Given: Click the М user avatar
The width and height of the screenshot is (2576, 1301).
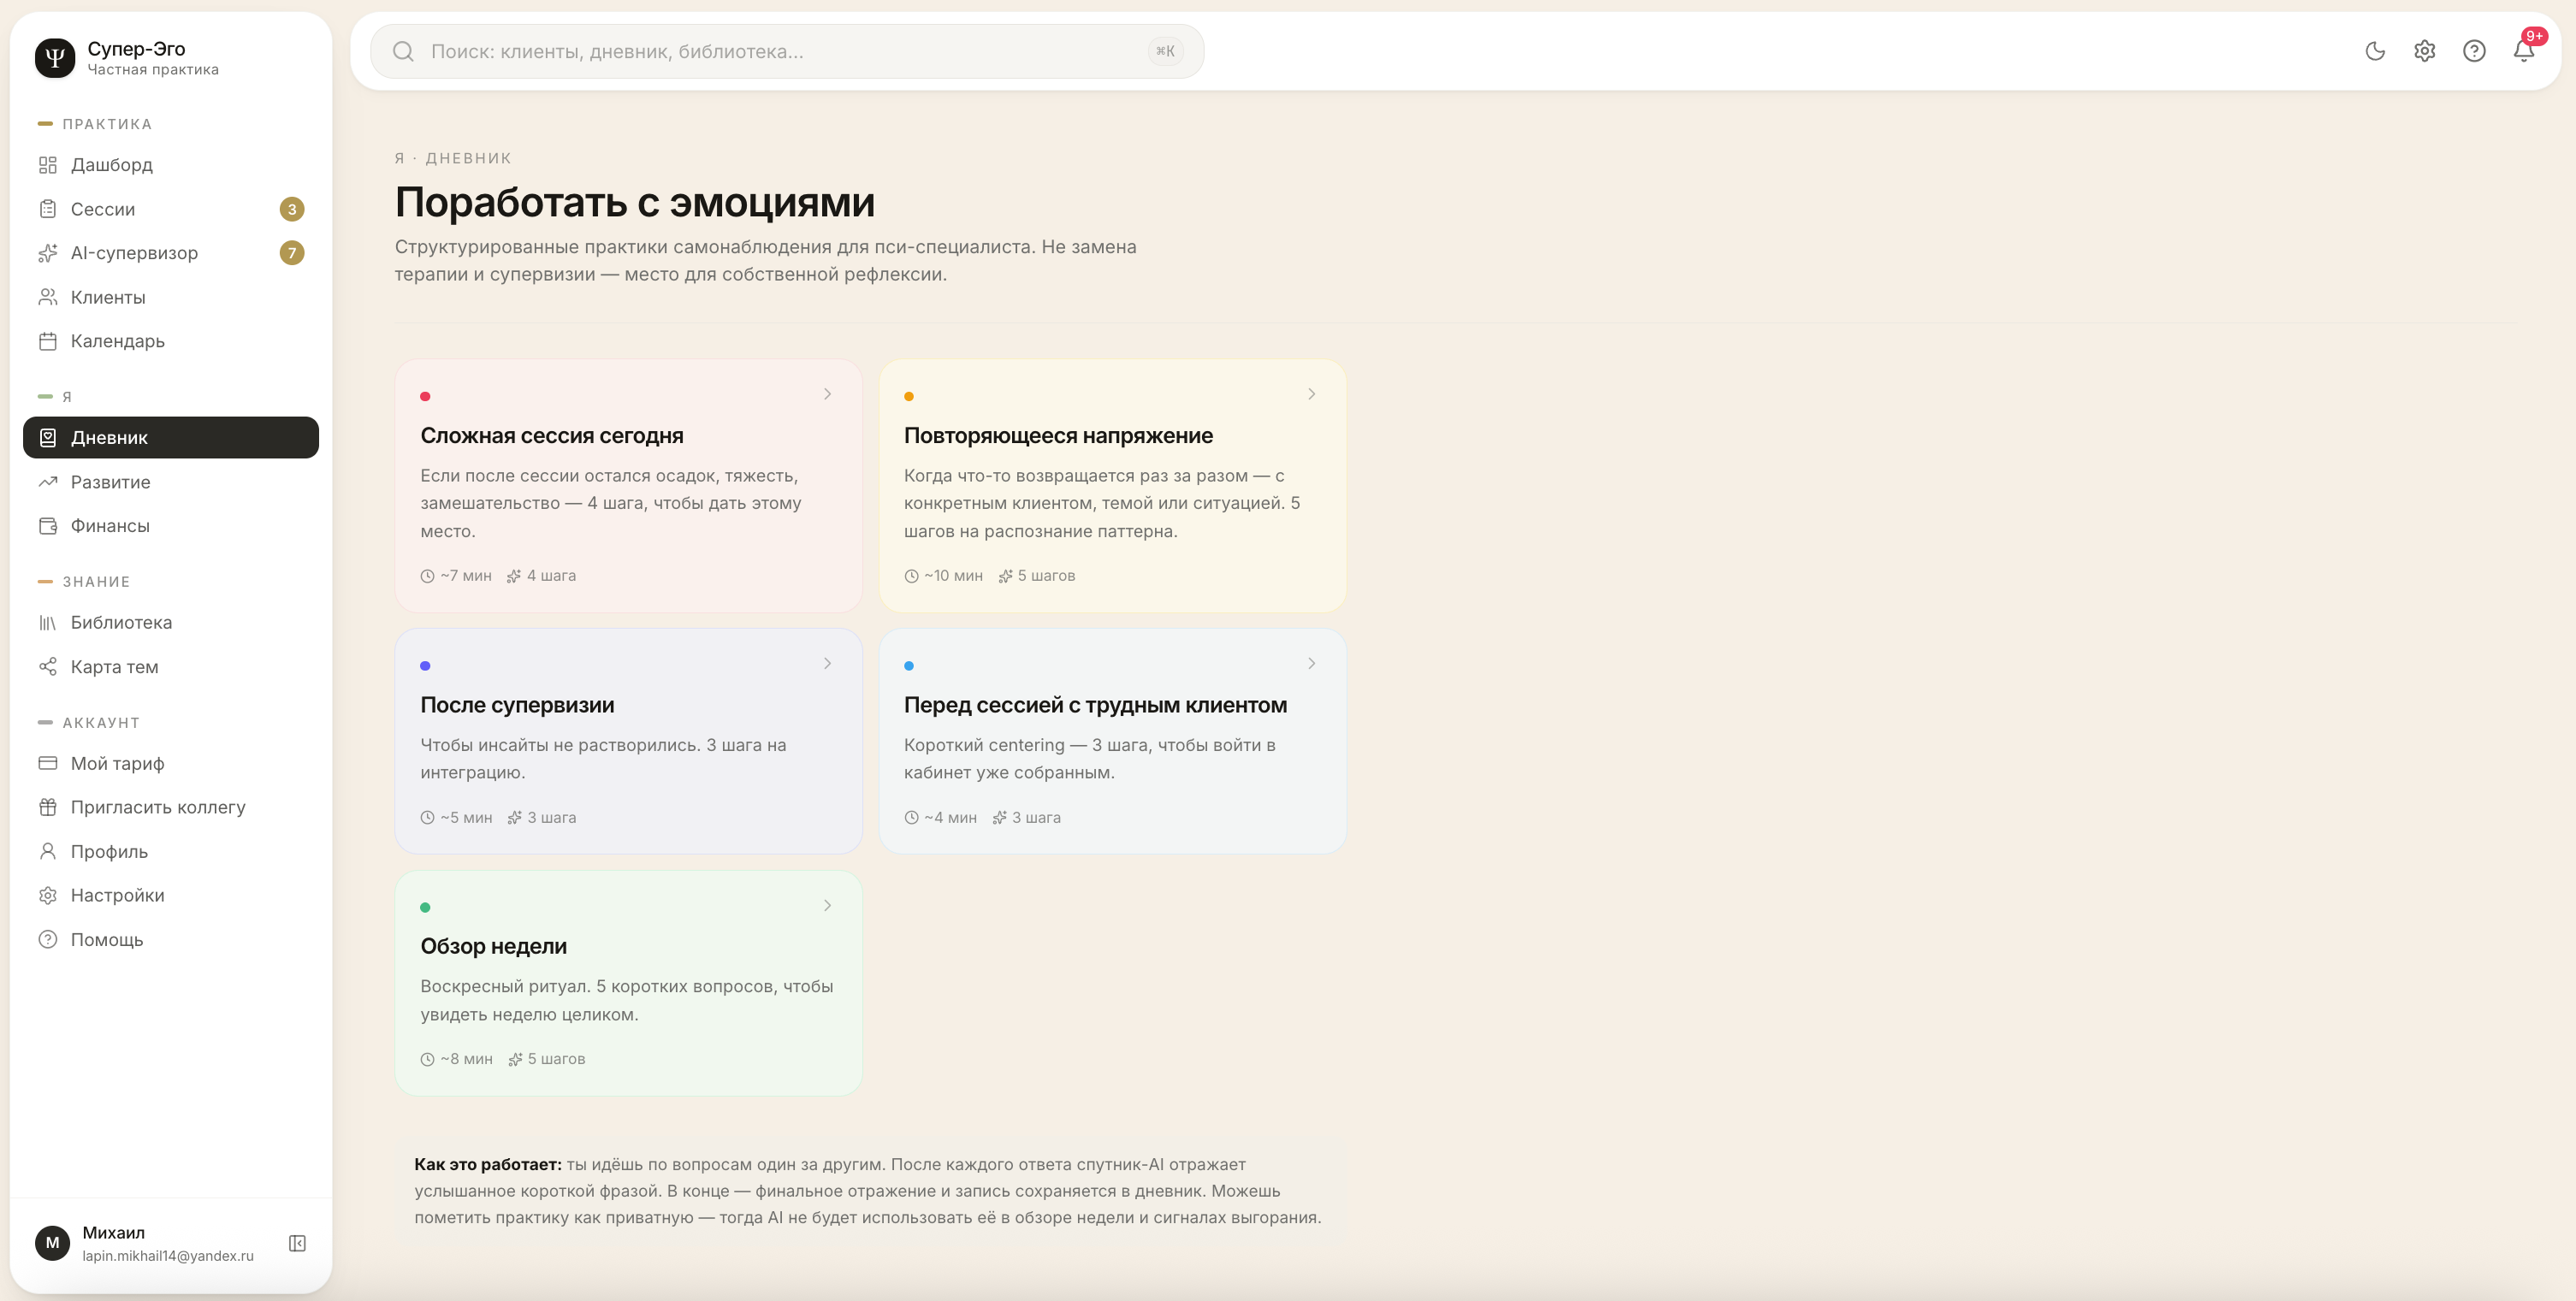Looking at the screenshot, I should pyautogui.click(x=53, y=1243).
